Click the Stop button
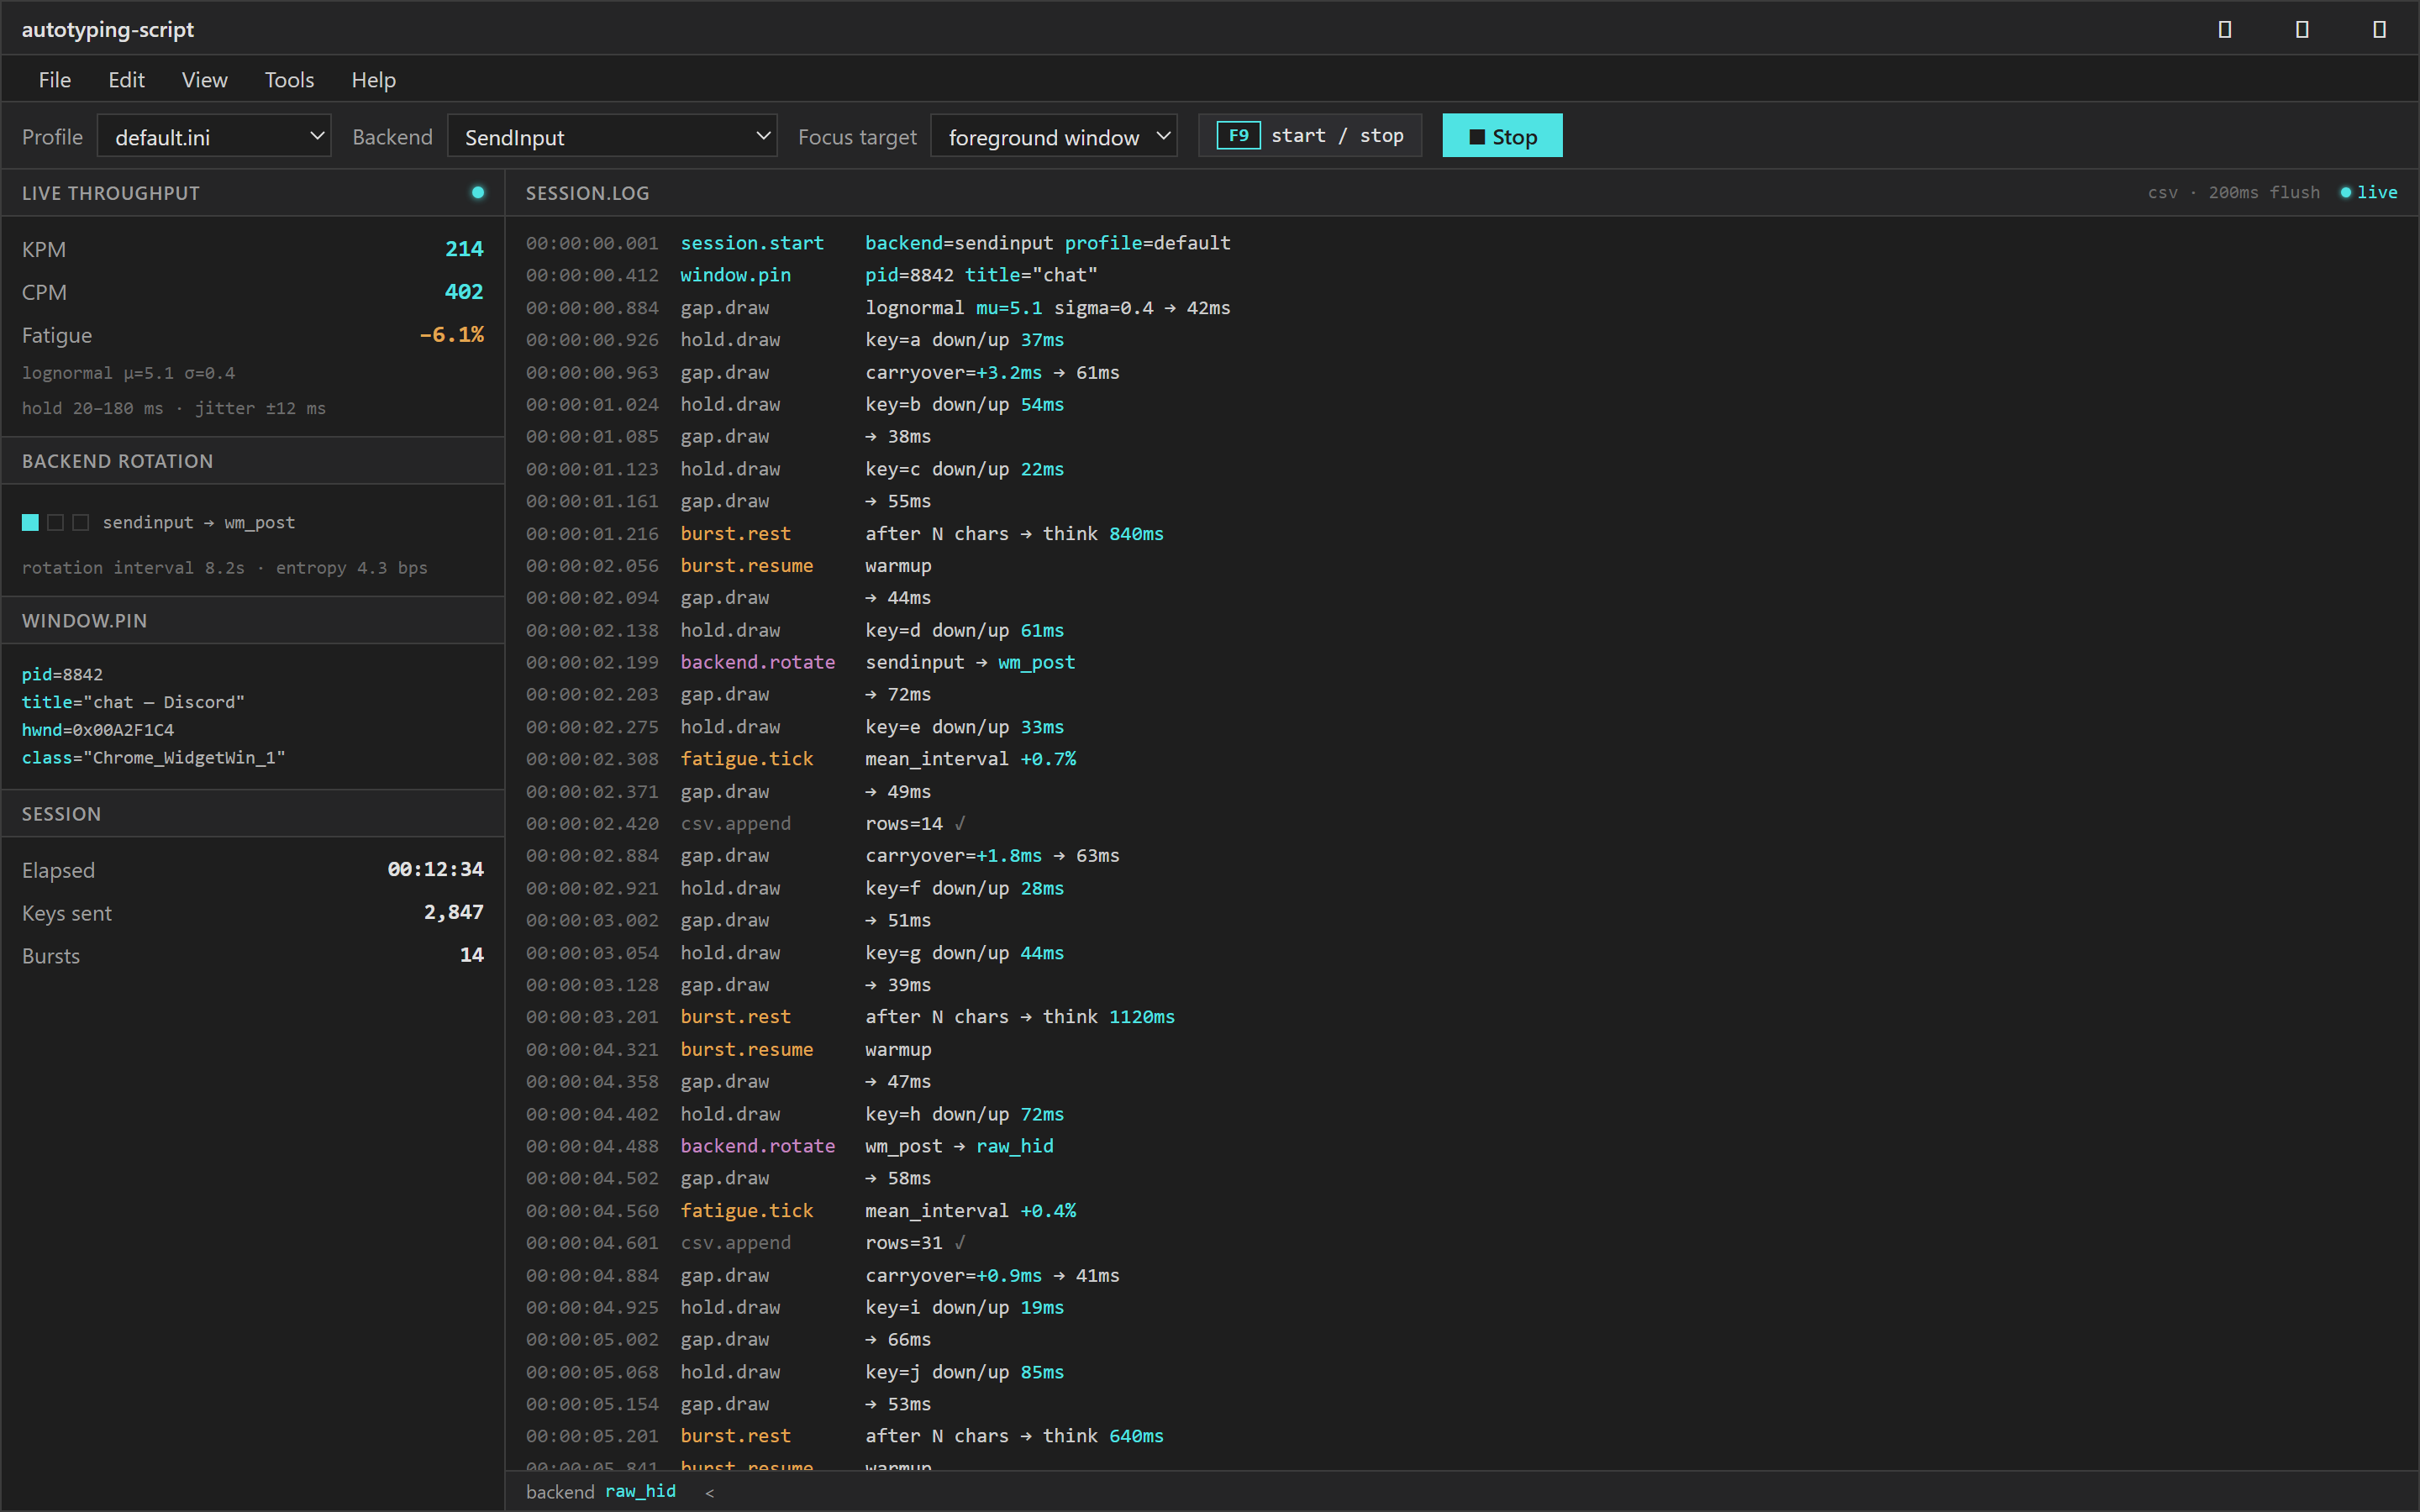This screenshot has width=2420, height=1512. pyautogui.click(x=1501, y=136)
